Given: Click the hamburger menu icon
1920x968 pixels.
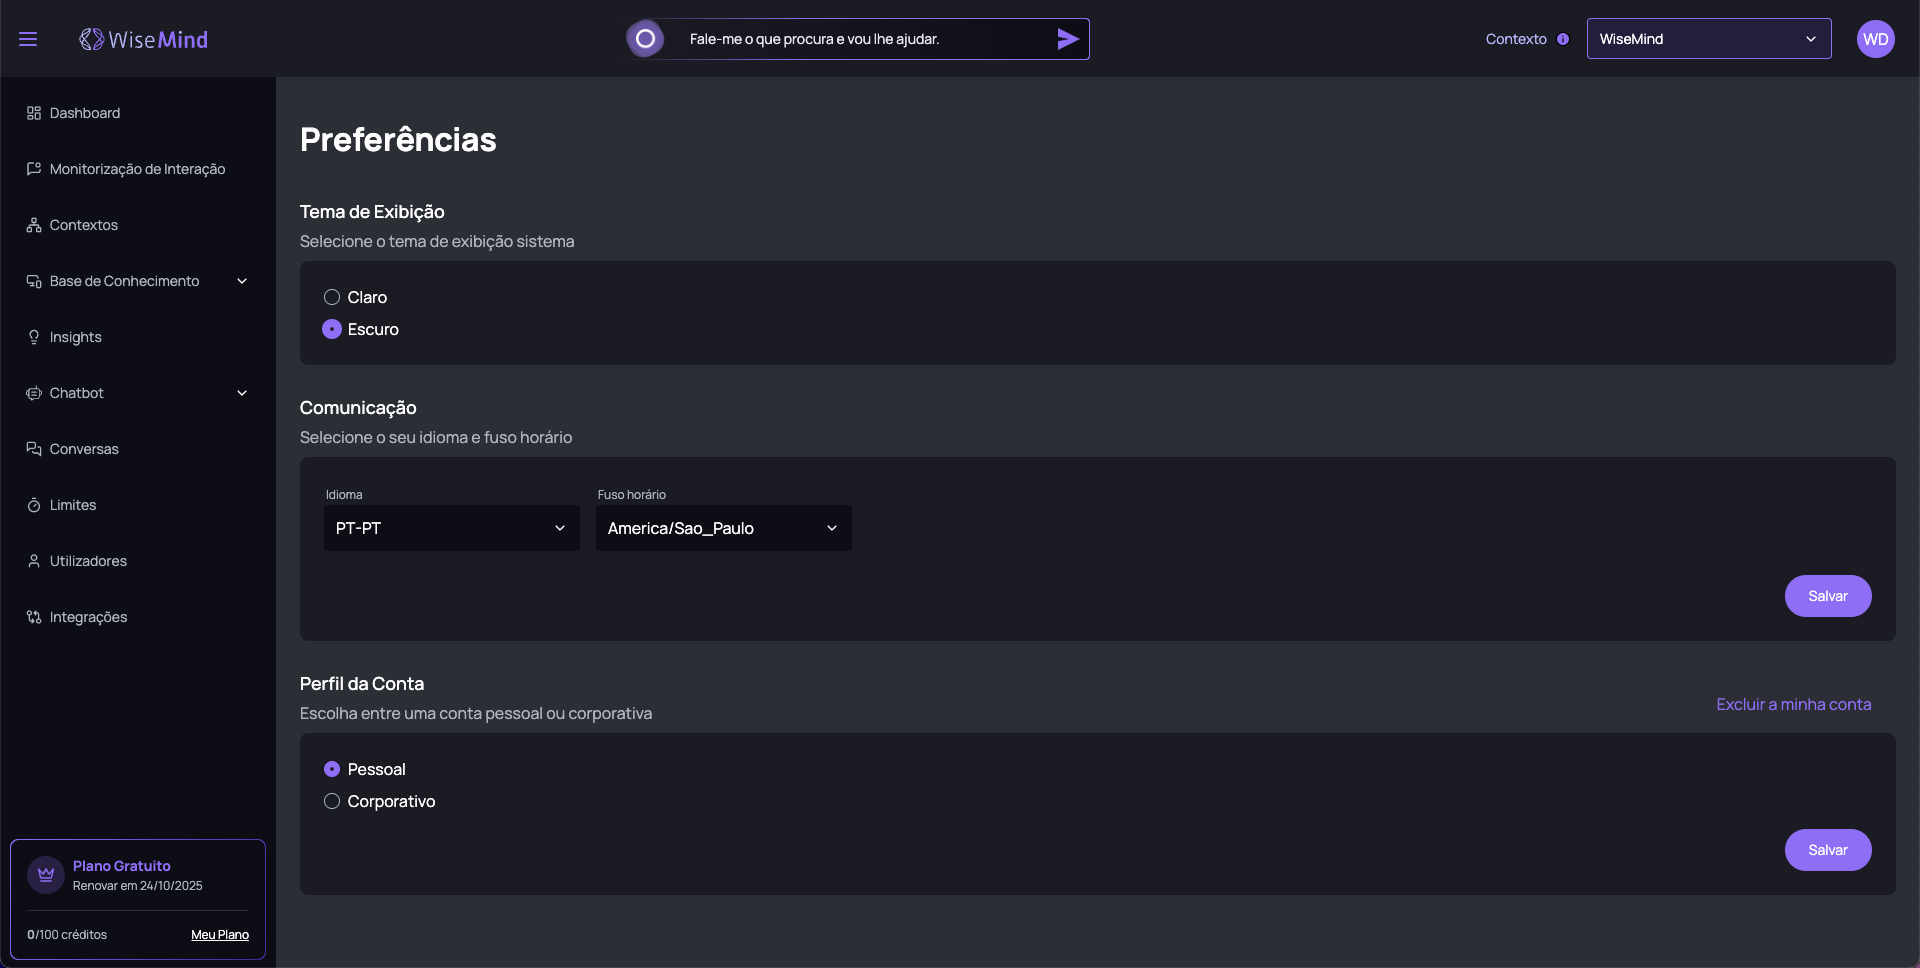Looking at the screenshot, I should pyautogui.click(x=28, y=39).
